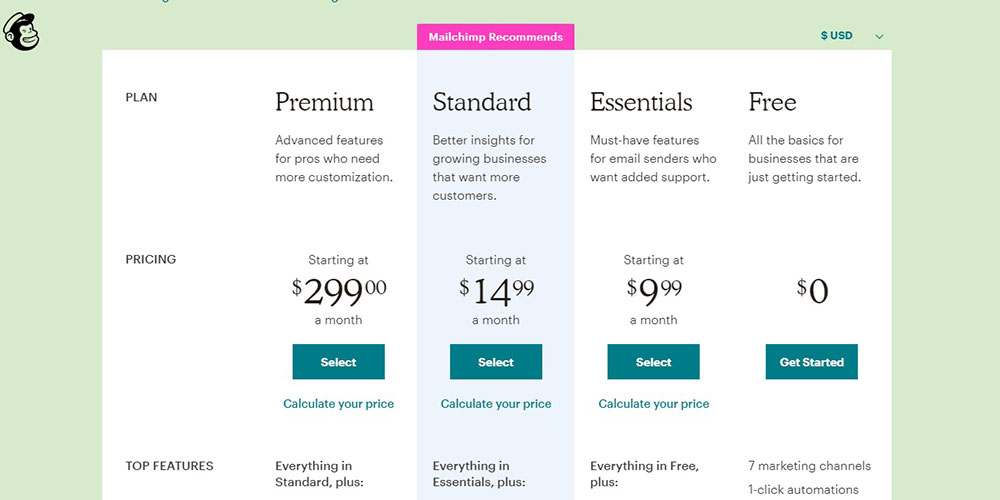The height and width of the screenshot is (500, 1000).
Task: Click the Mailchimp Recommends pink badge
Action: click(x=496, y=37)
